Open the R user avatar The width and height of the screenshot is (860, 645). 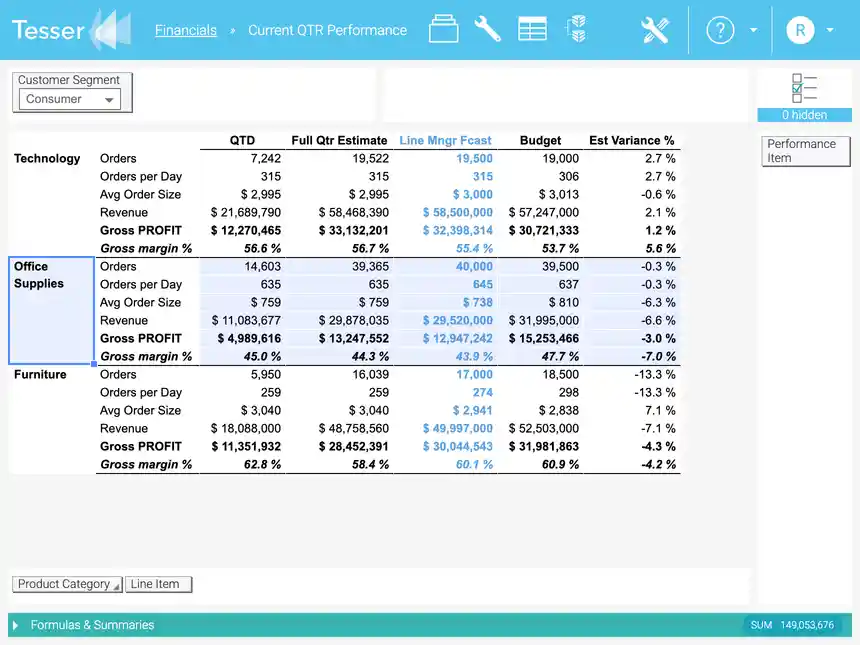(x=800, y=30)
